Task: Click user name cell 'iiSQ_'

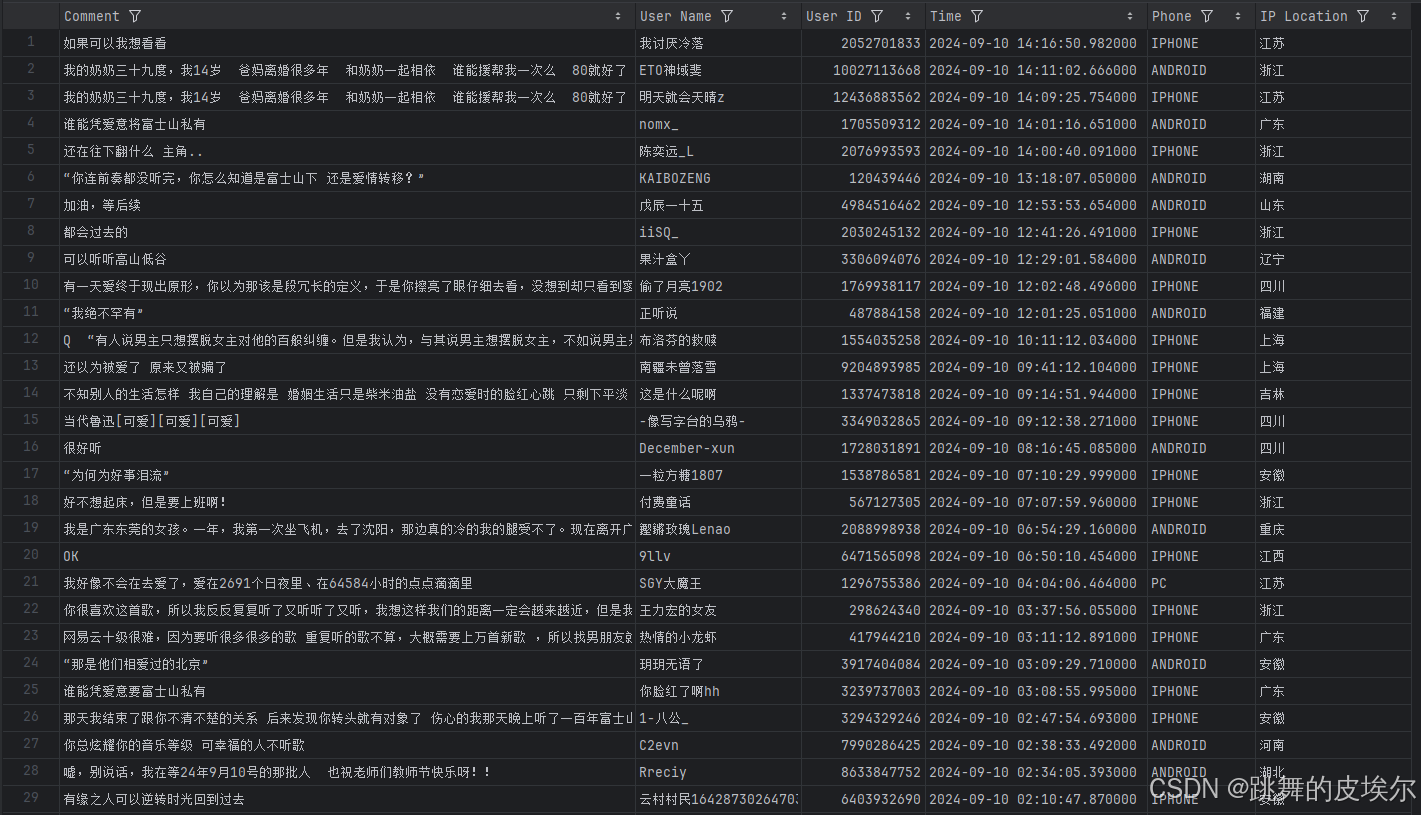Action: (718, 232)
